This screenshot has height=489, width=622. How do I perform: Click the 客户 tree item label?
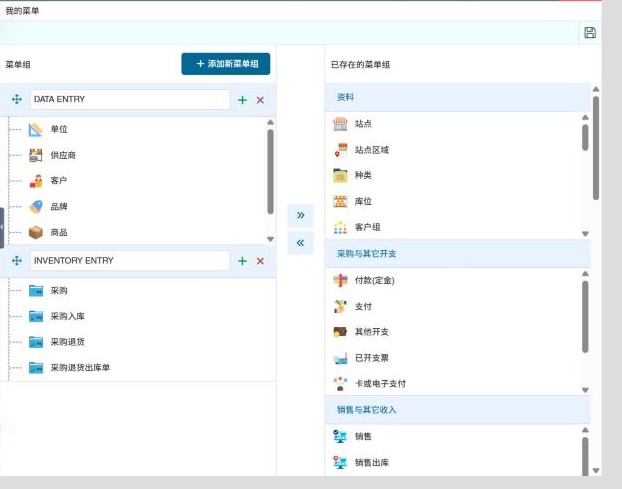click(59, 181)
